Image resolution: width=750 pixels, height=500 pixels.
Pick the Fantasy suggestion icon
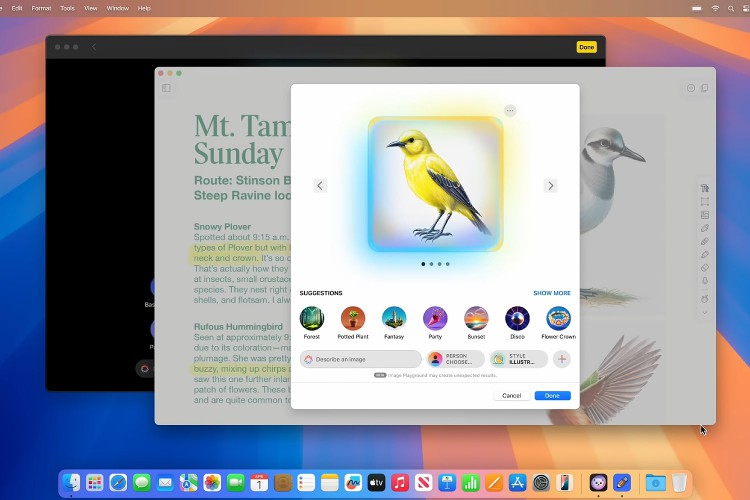[x=394, y=318]
